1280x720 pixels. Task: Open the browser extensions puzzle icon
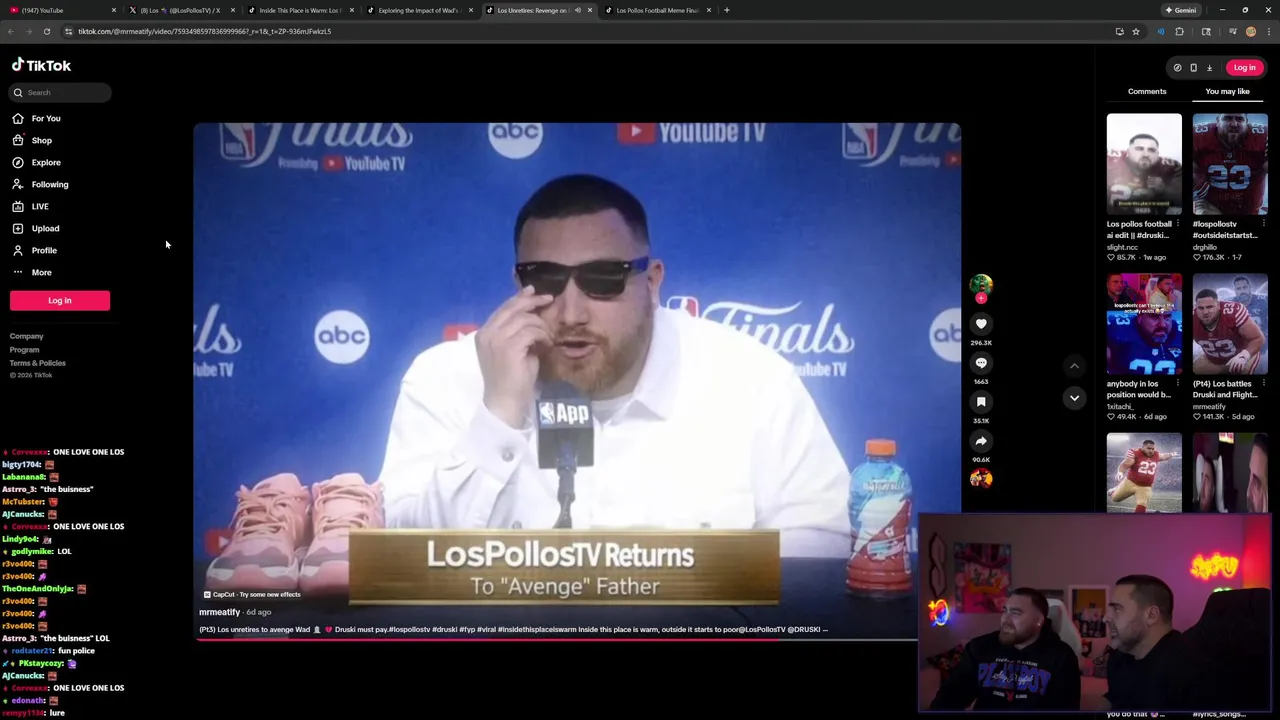[x=1179, y=31]
